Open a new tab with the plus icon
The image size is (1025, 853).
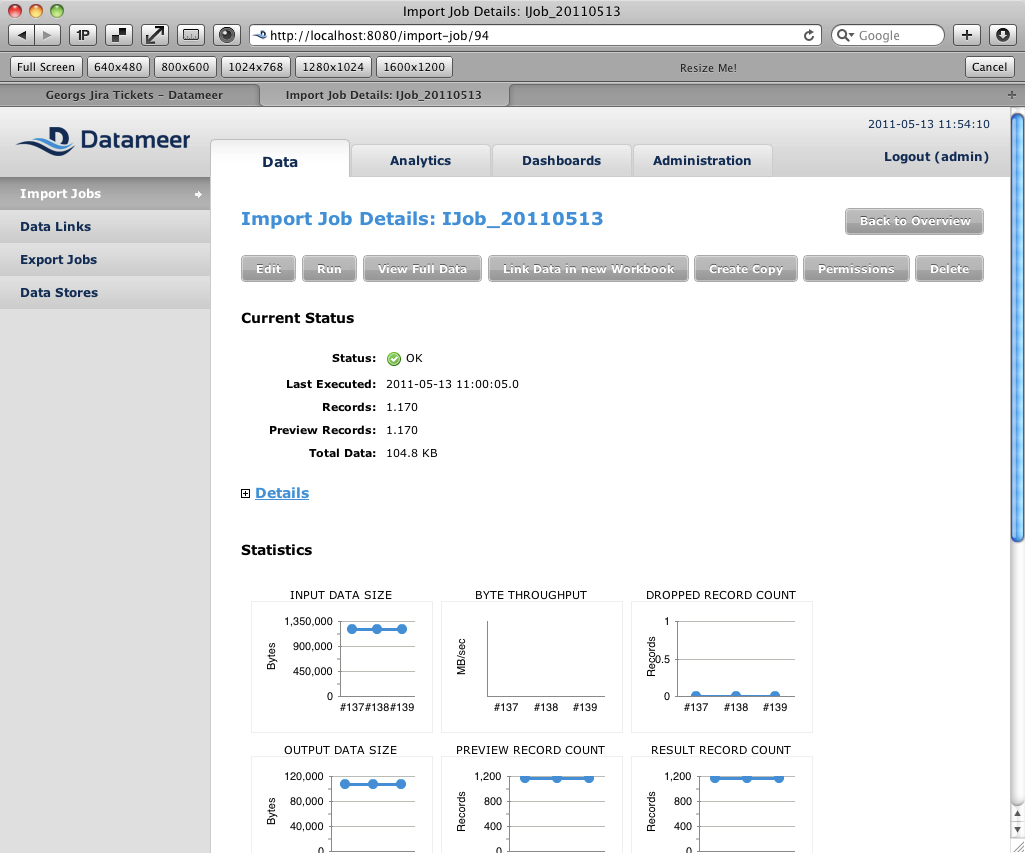pos(1012,95)
